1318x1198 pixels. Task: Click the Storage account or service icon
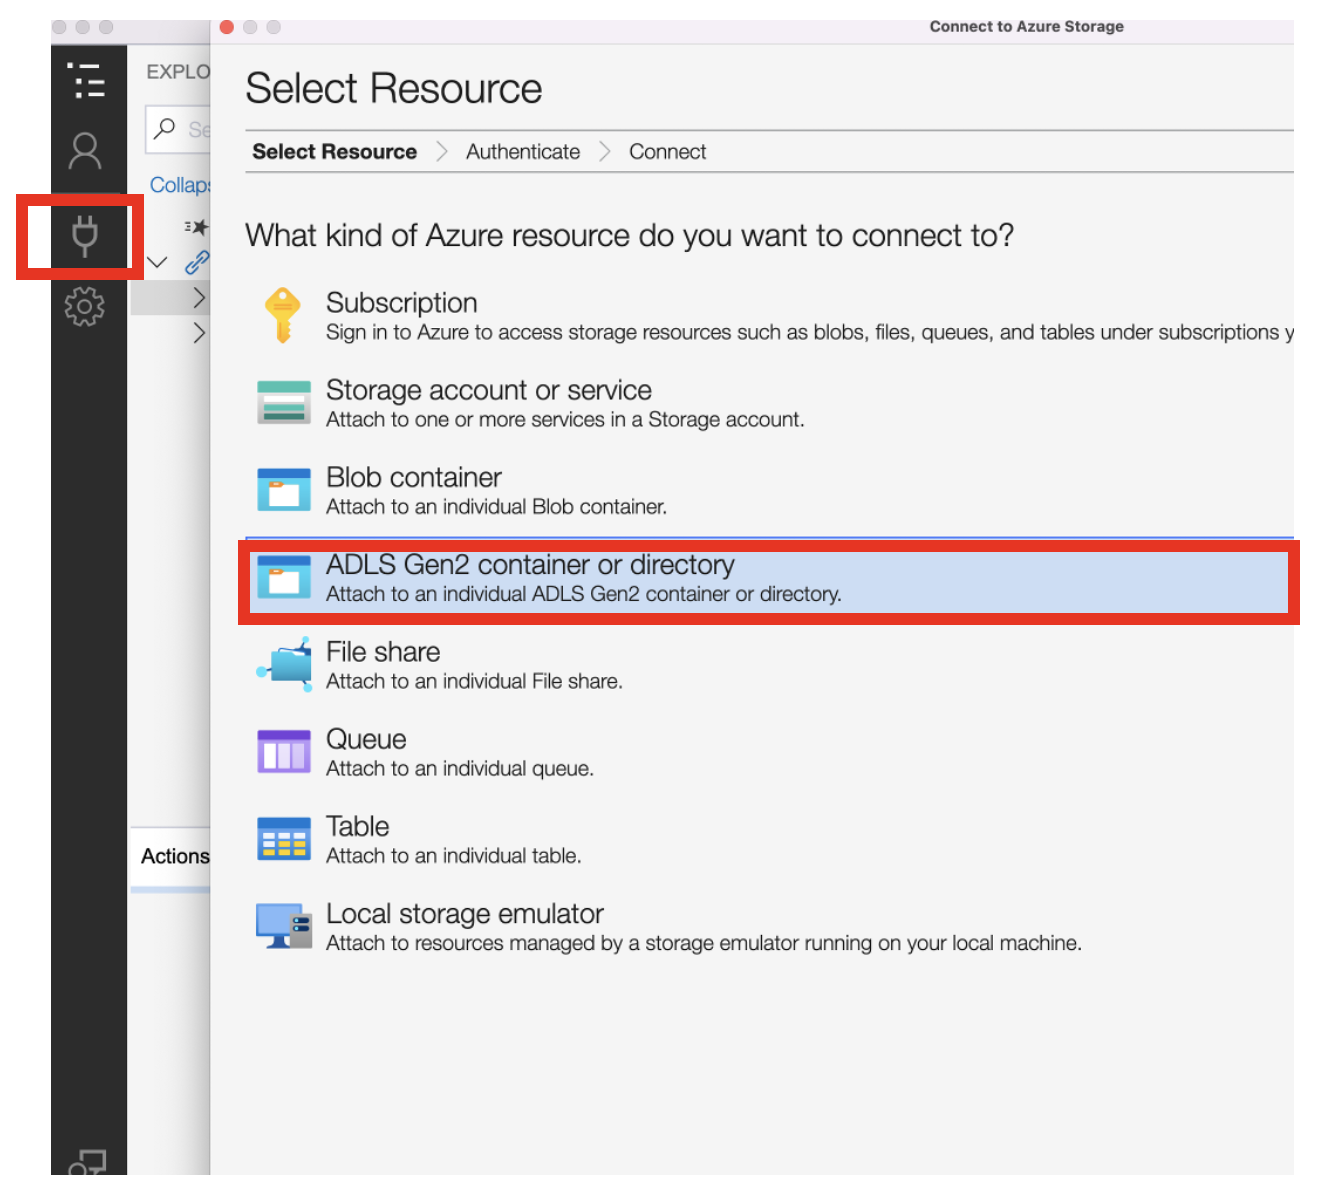click(284, 403)
